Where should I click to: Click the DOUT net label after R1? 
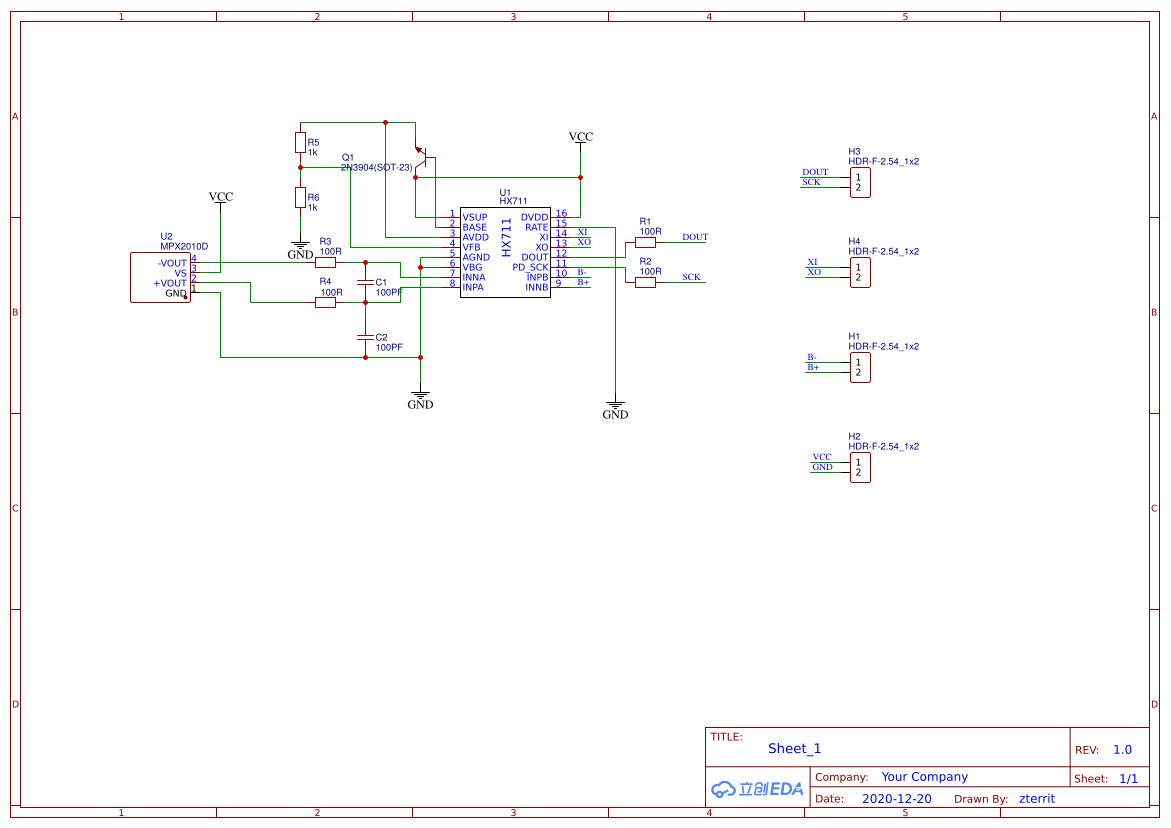click(694, 237)
